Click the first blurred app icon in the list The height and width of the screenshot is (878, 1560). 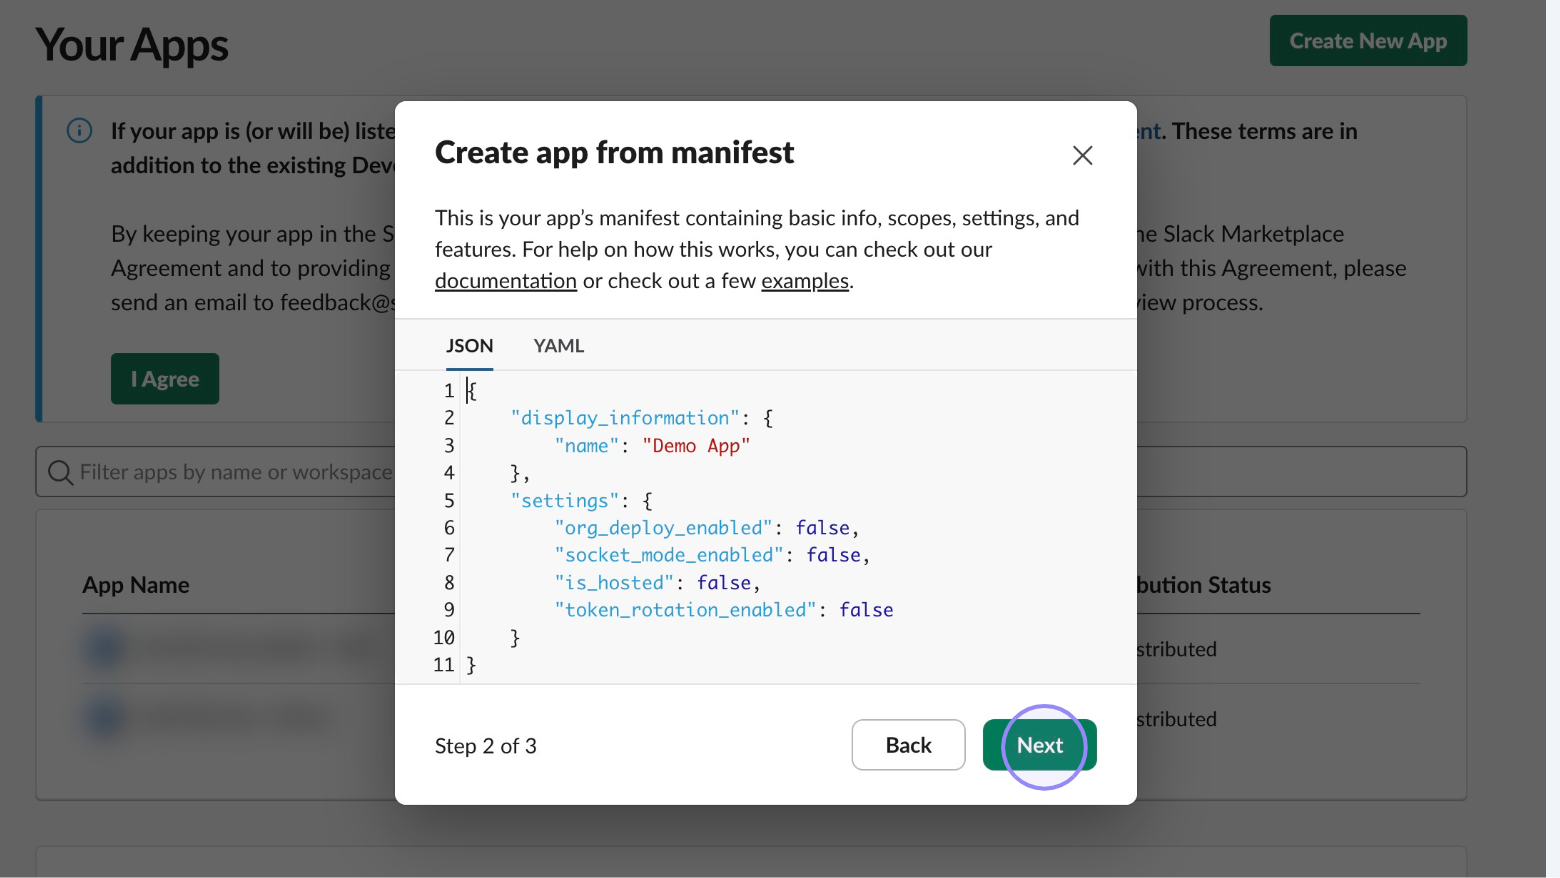104,648
